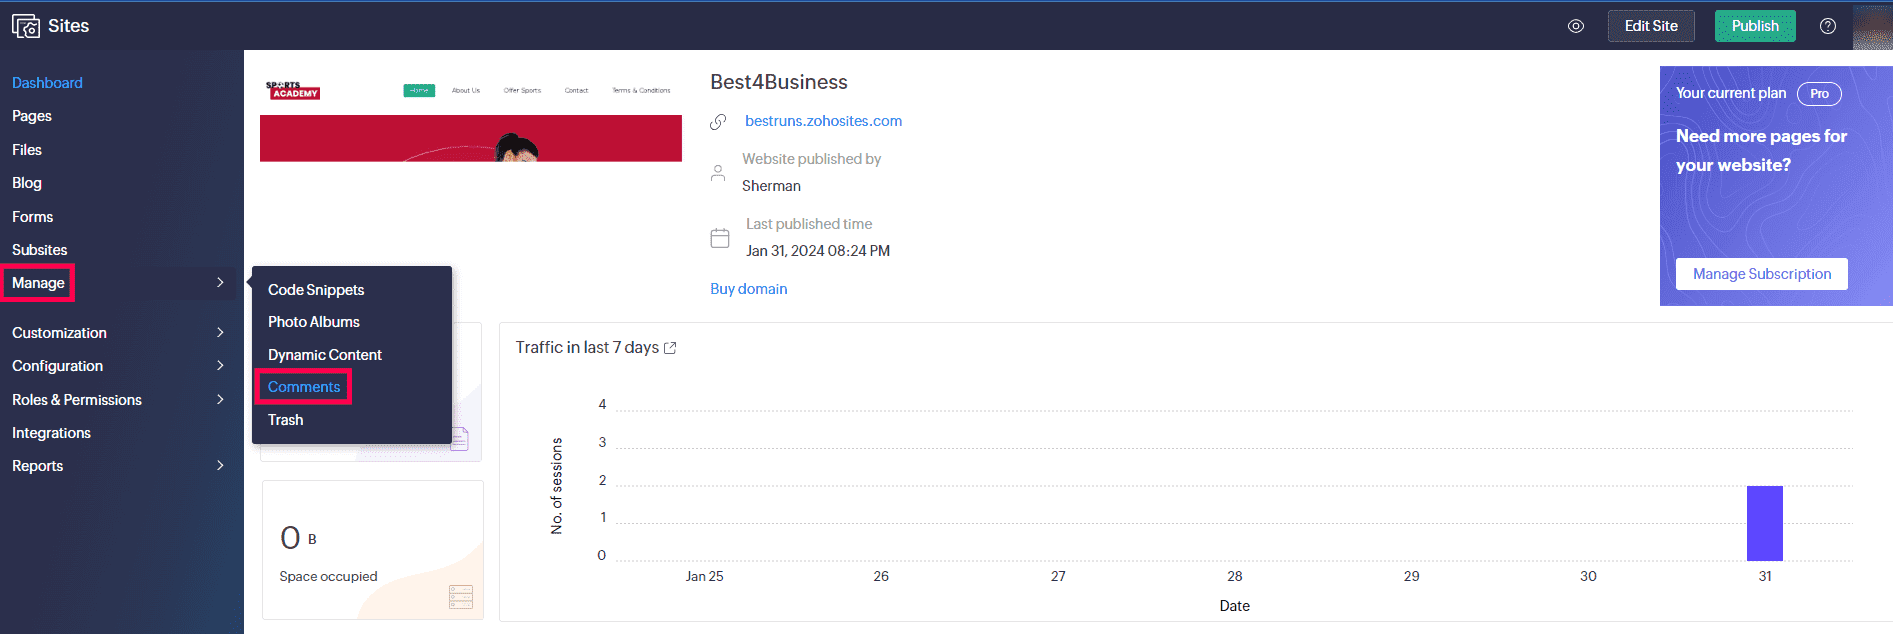Select Comments from Manage submenu
The height and width of the screenshot is (634, 1893).
304,387
